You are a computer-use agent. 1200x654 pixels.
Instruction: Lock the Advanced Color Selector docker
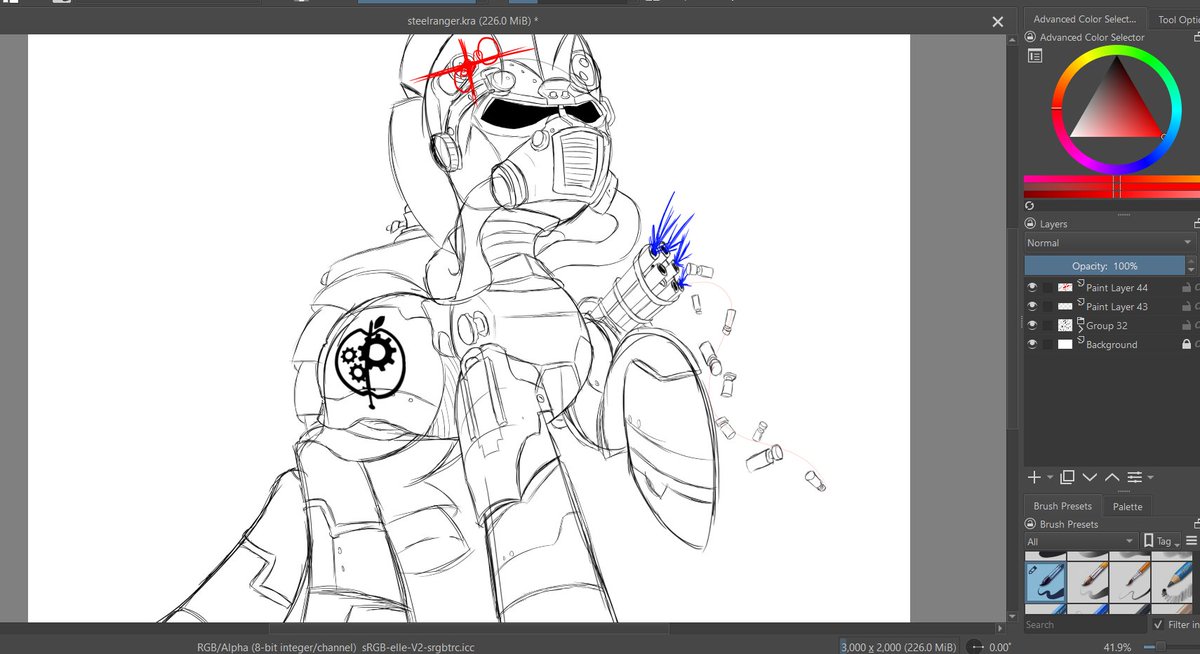[x=1030, y=37]
